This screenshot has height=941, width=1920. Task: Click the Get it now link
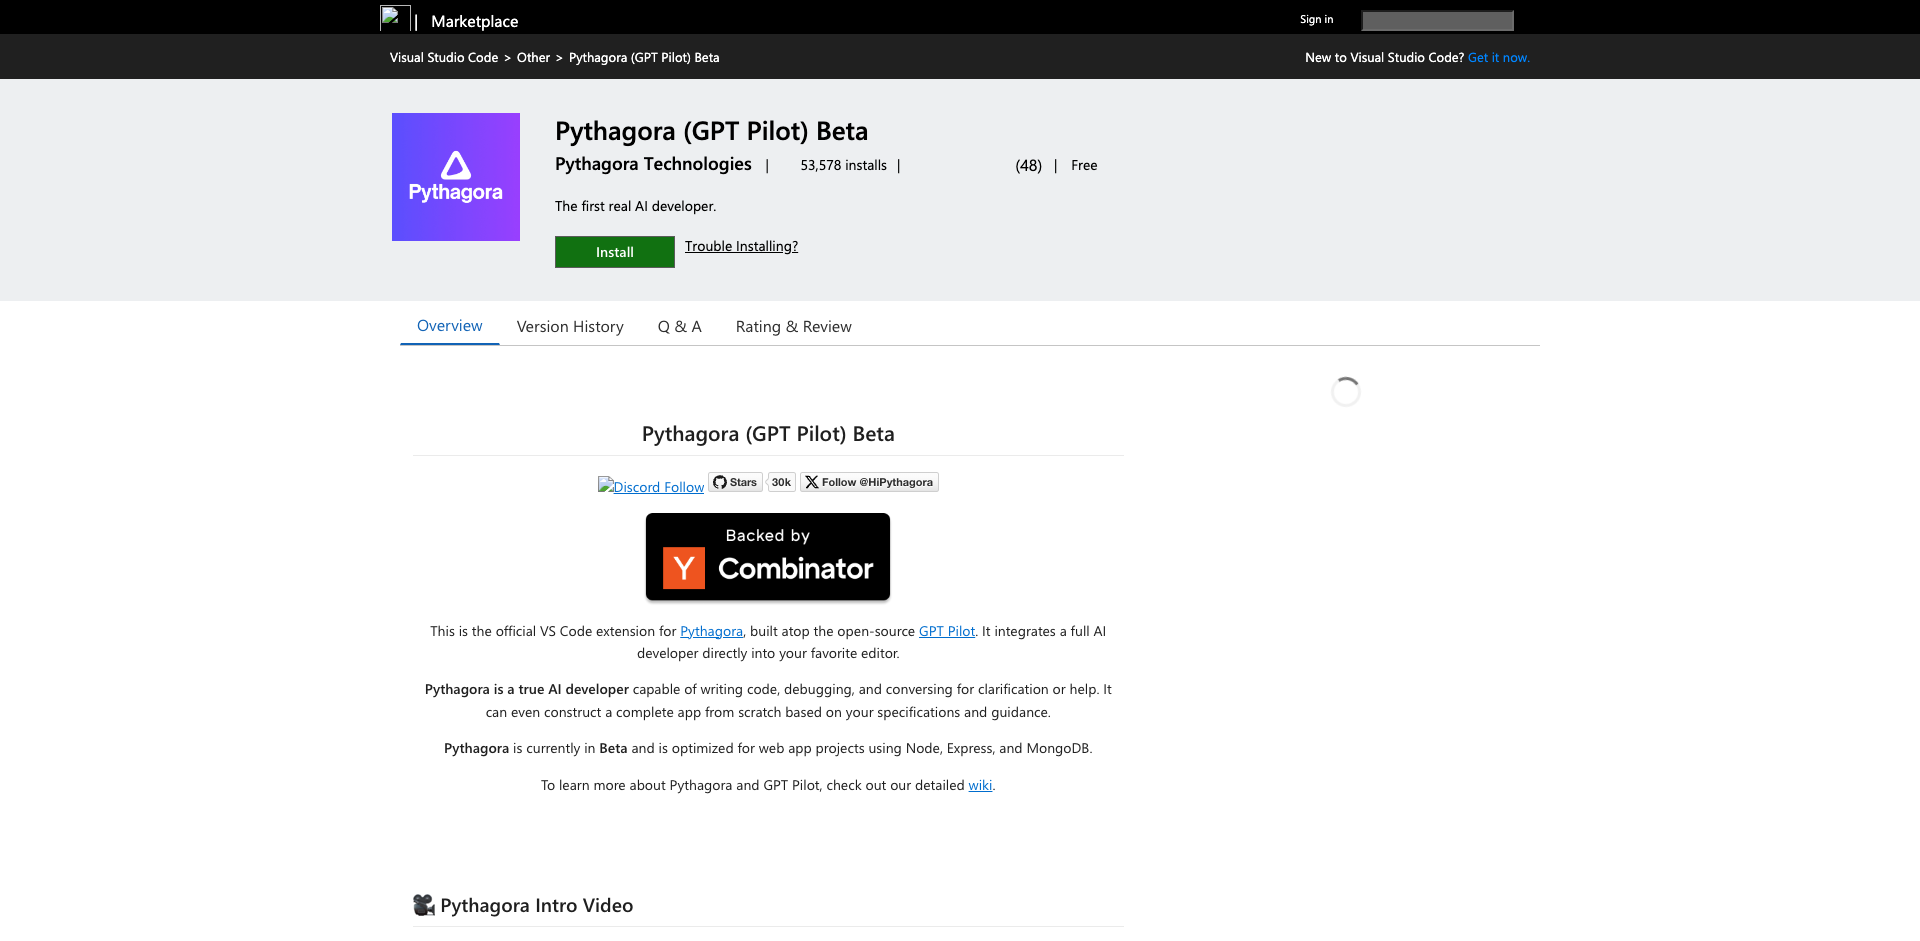(1498, 58)
